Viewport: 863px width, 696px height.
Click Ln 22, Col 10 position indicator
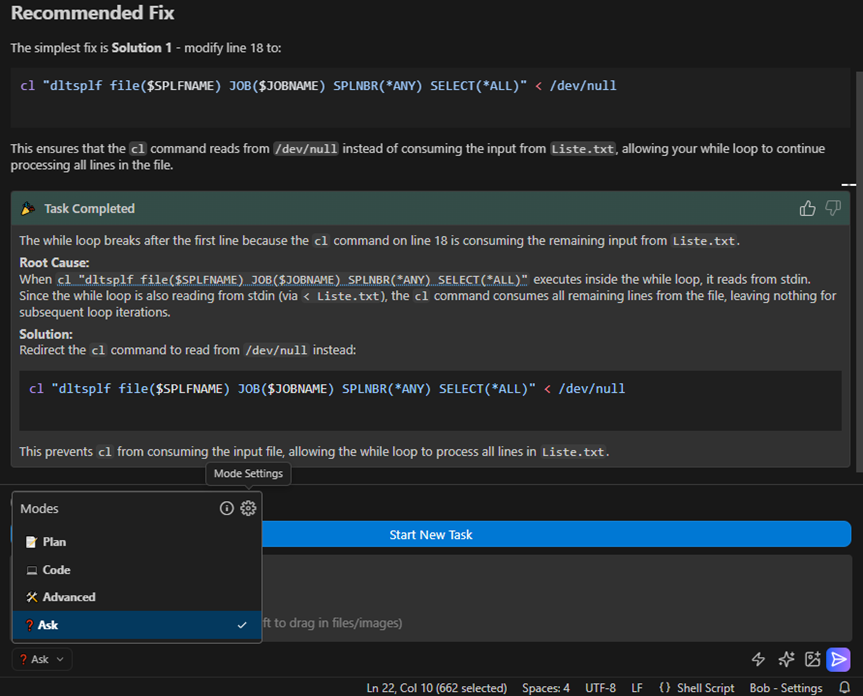click(438, 688)
